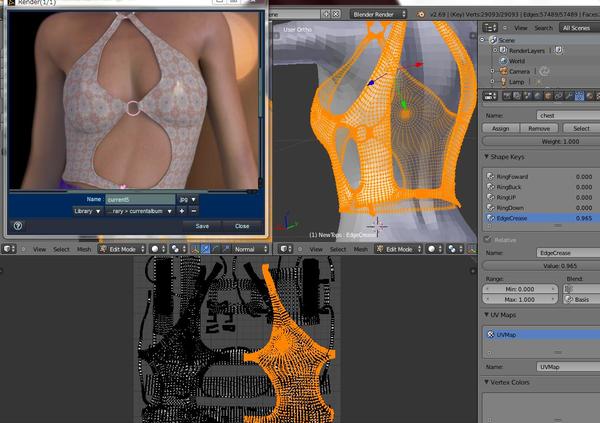Toggle the 3D manipulator icon in left header
This screenshot has width=600, height=423.
pos(195,249)
